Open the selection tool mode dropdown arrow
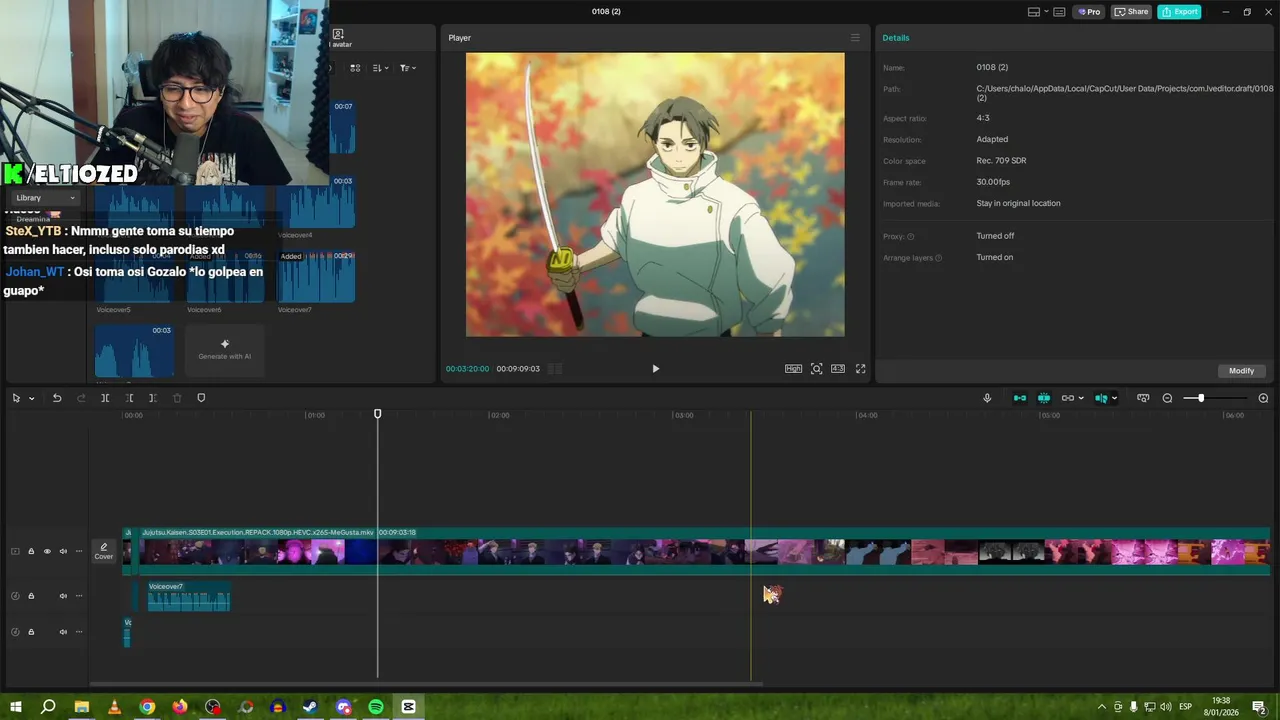This screenshot has width=1280, height=720. (x=31, y=398)
